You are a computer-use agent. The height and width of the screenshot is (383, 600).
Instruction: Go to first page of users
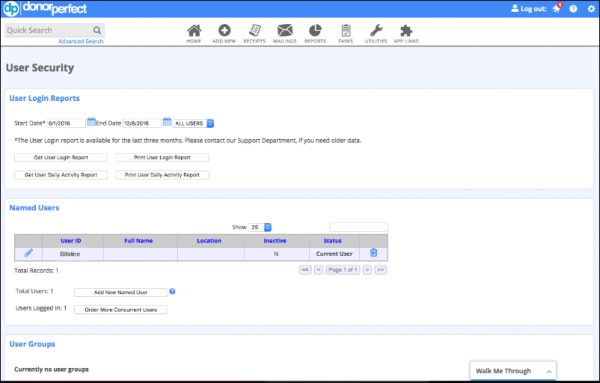tap(305, 270)
